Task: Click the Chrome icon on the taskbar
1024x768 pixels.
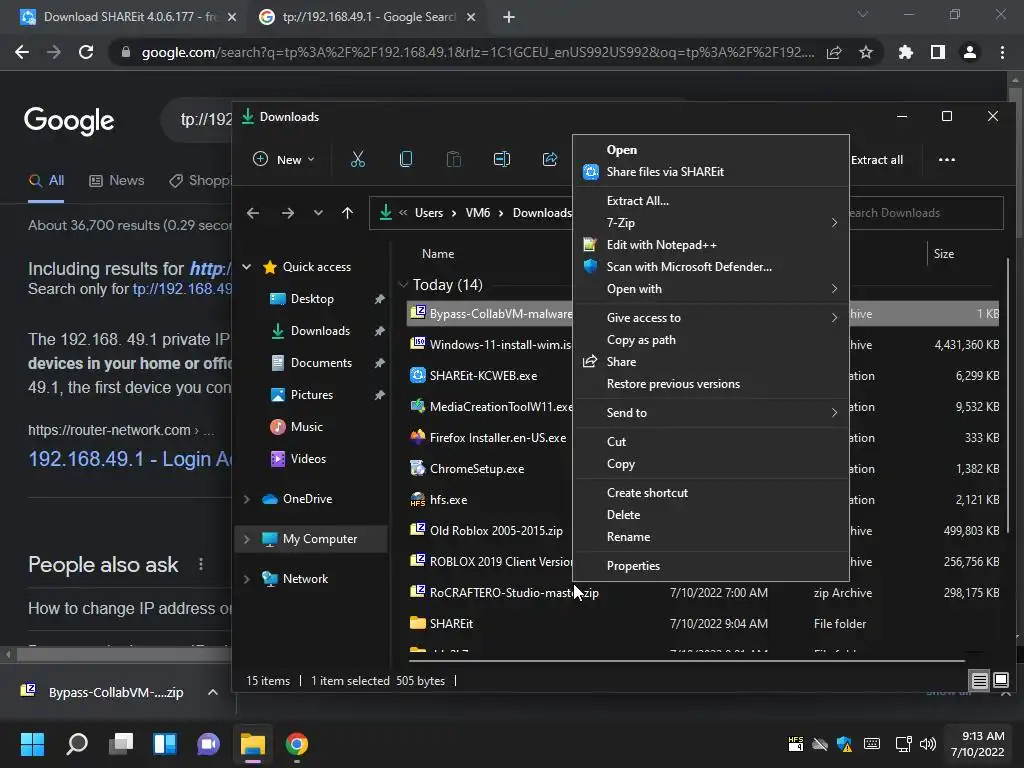Action: click(x=296, y=744)
